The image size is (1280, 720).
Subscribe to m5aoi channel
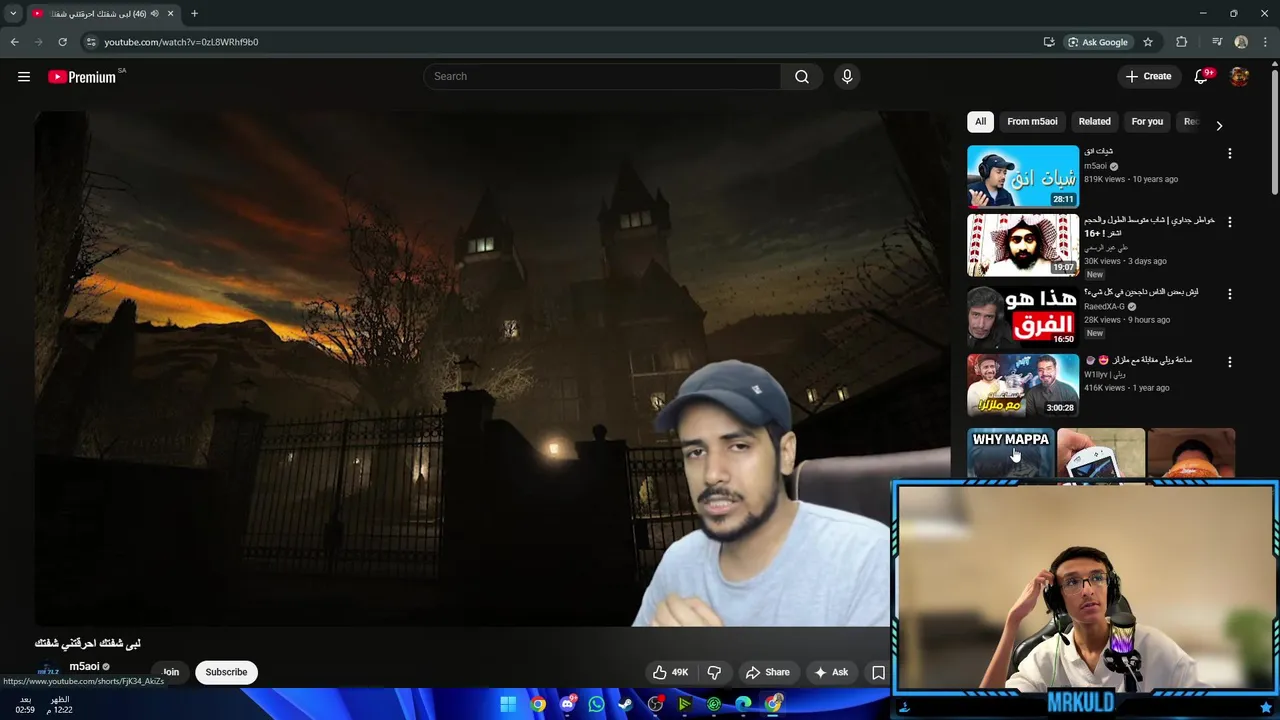coord(226,672)
